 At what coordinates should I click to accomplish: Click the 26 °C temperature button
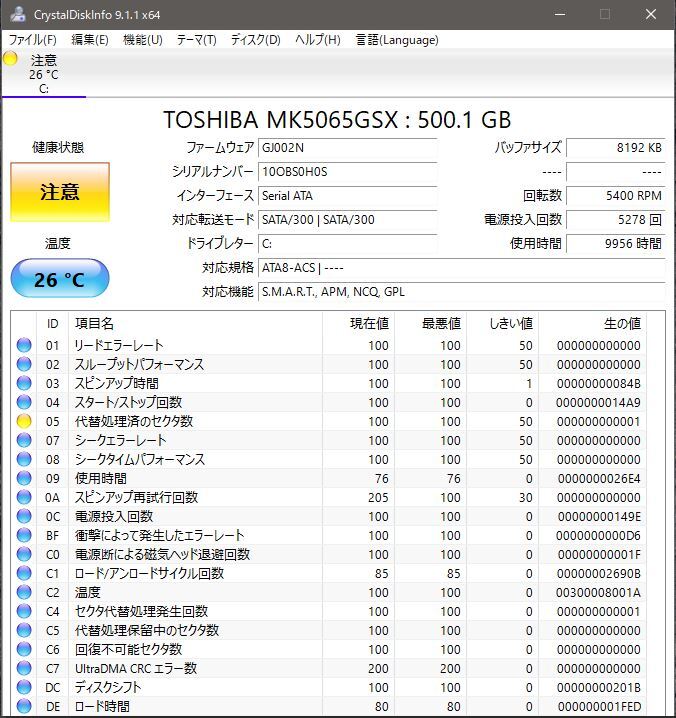[60, 278]
